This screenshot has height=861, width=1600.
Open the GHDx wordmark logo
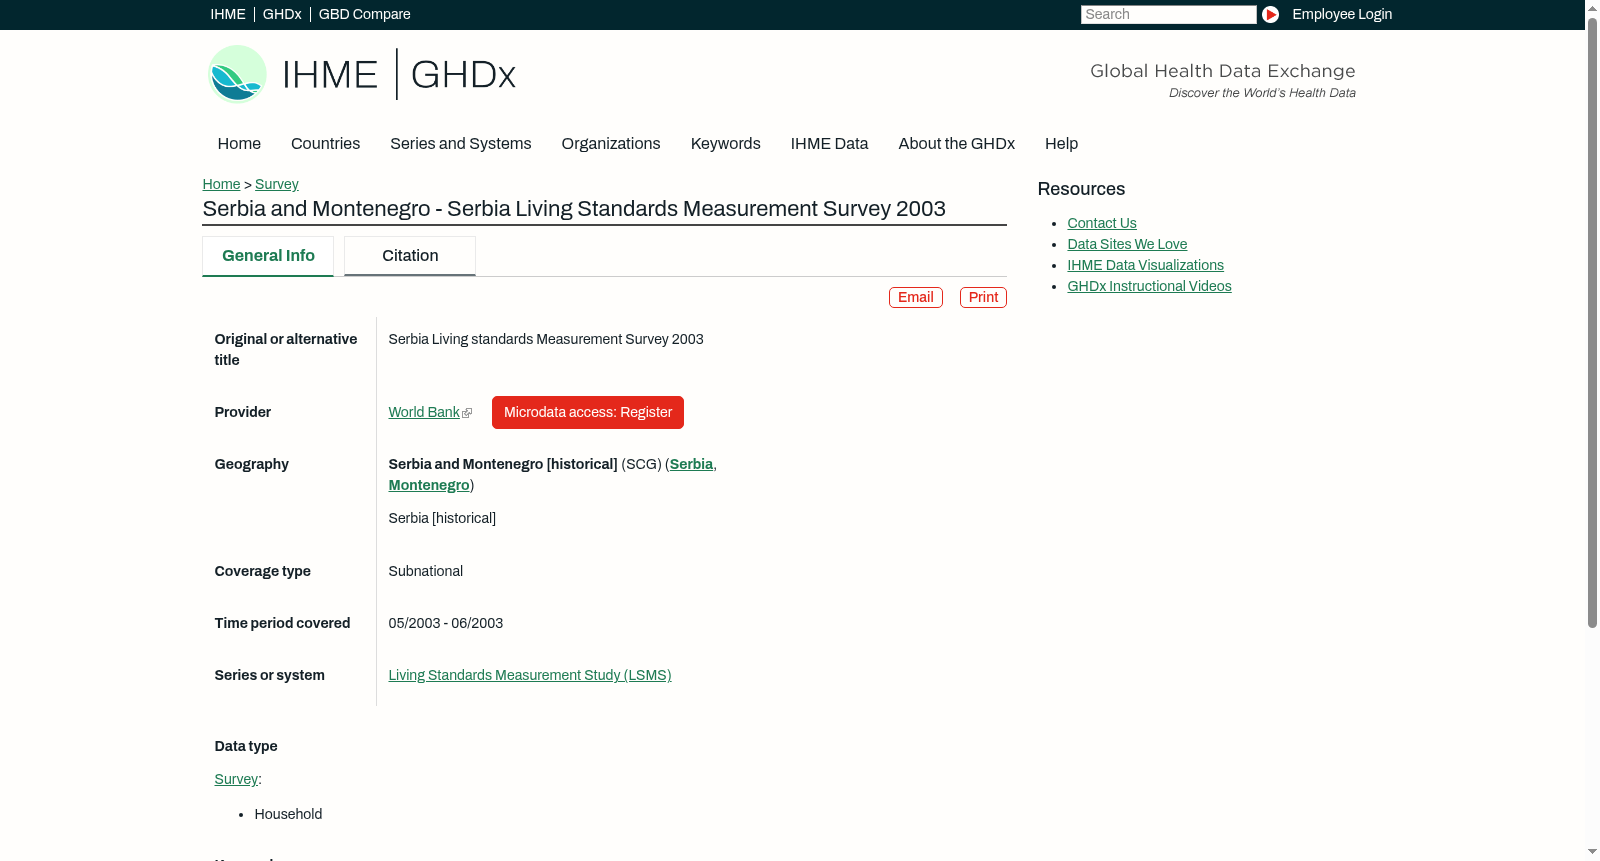(463, 75)
